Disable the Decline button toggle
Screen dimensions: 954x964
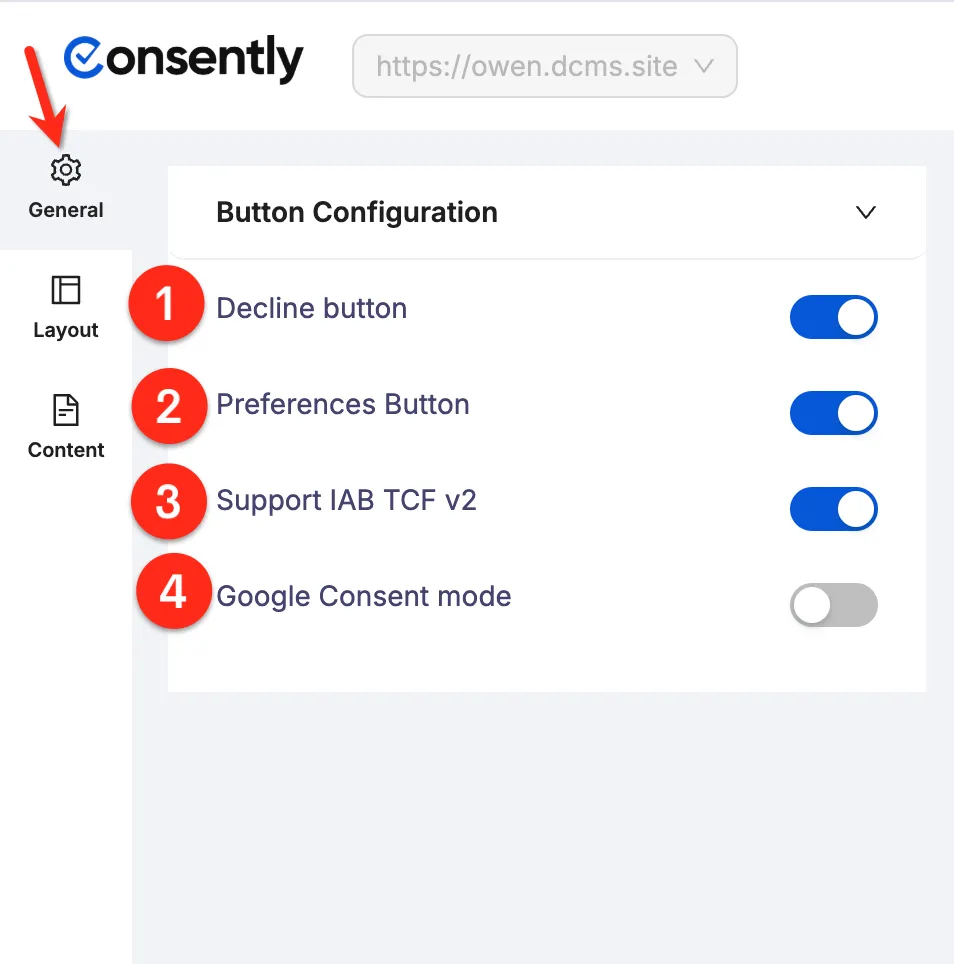[833, 318]
